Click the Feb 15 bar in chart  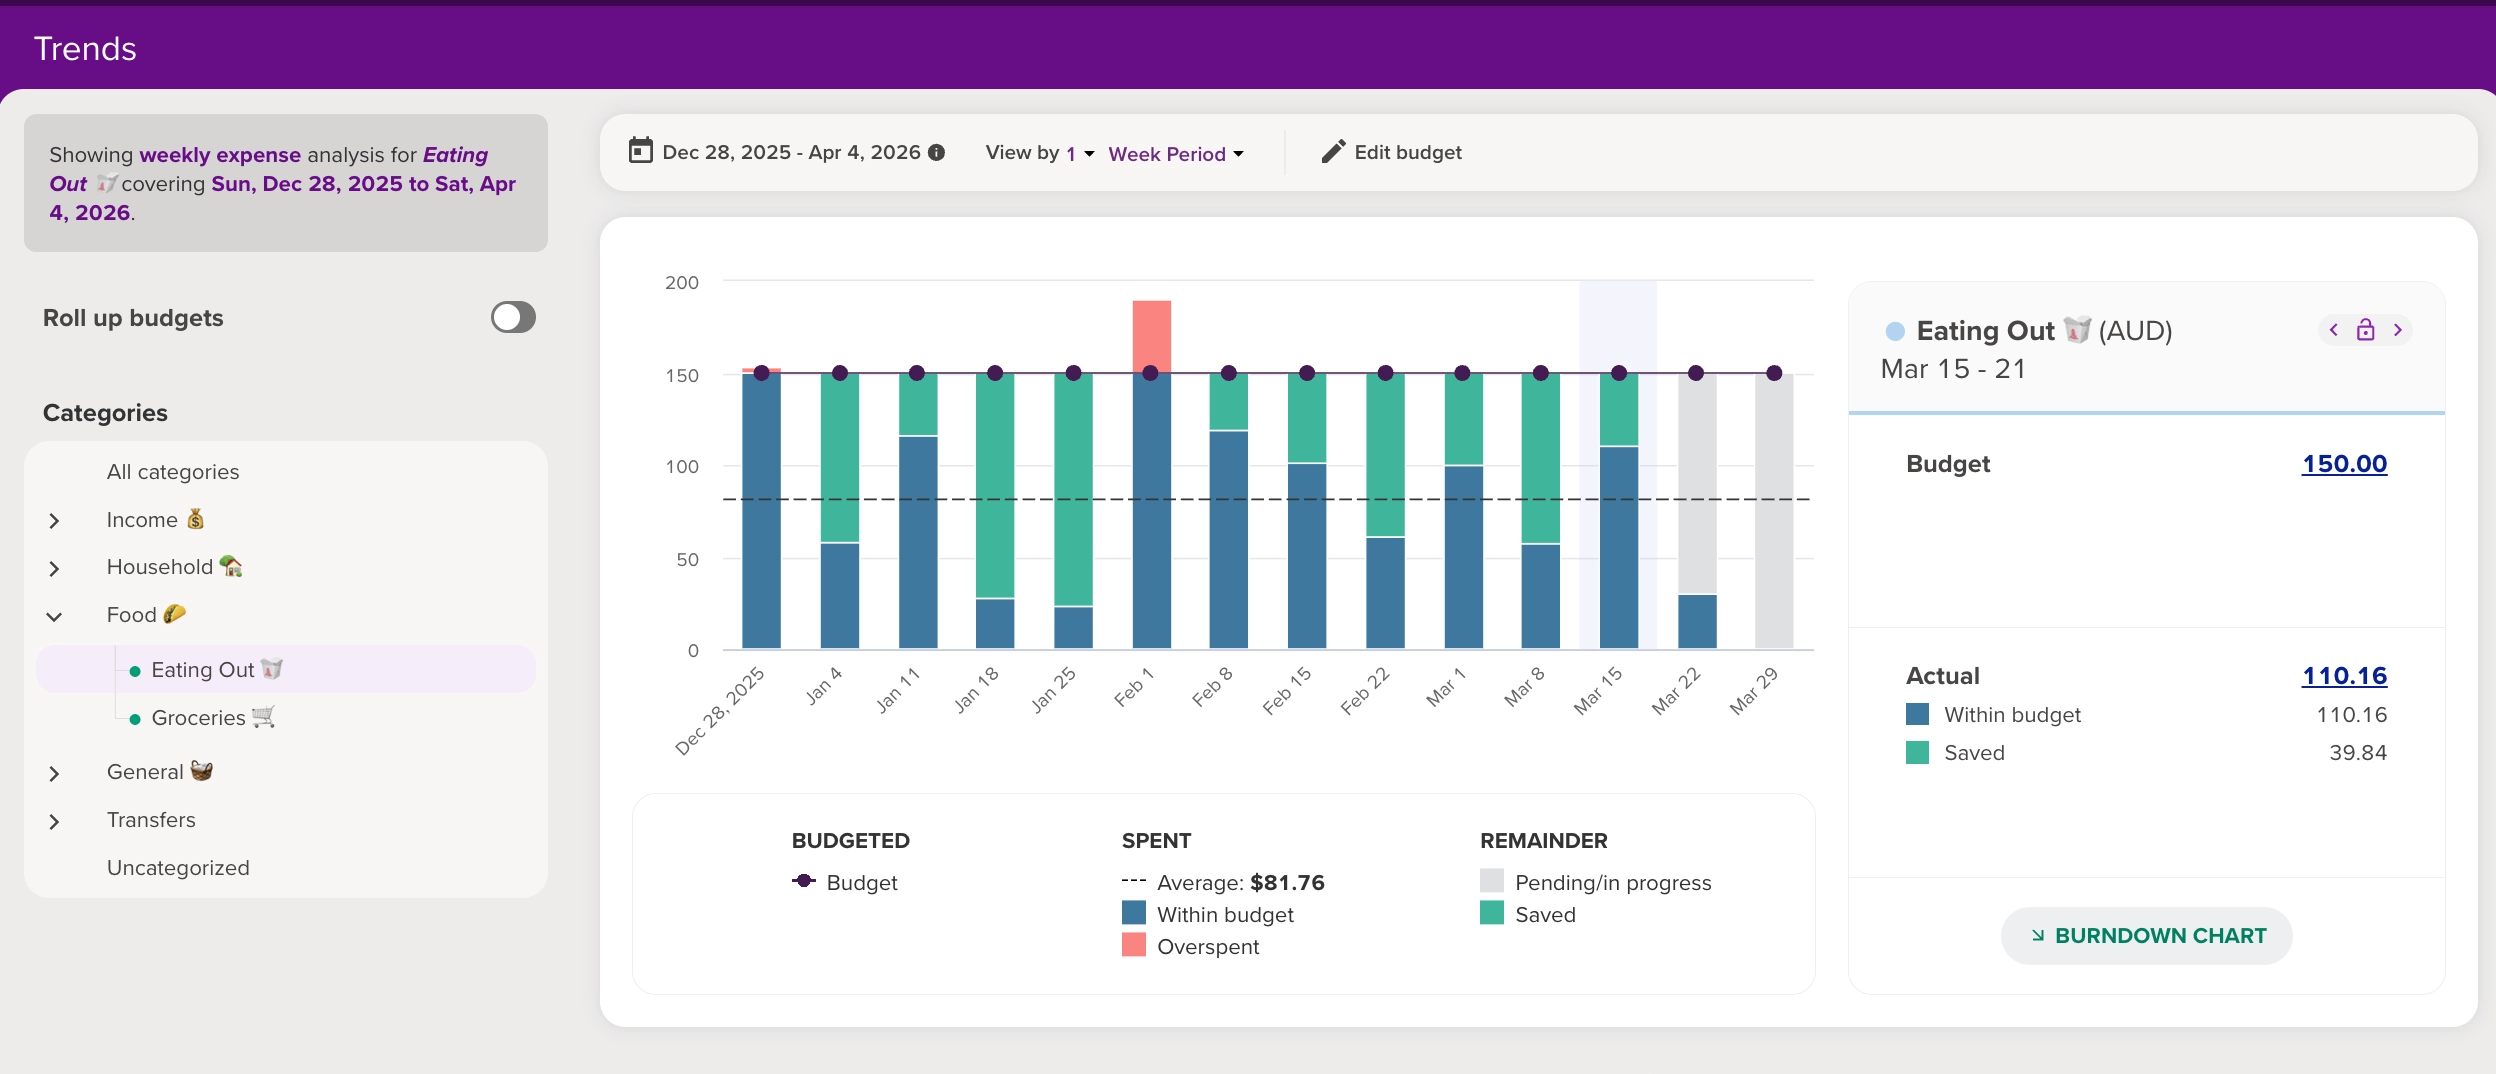point(1306,511)
